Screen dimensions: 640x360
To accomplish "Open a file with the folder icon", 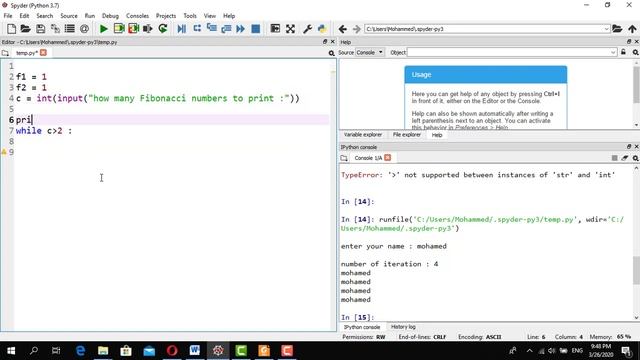I will click(25, 29).
